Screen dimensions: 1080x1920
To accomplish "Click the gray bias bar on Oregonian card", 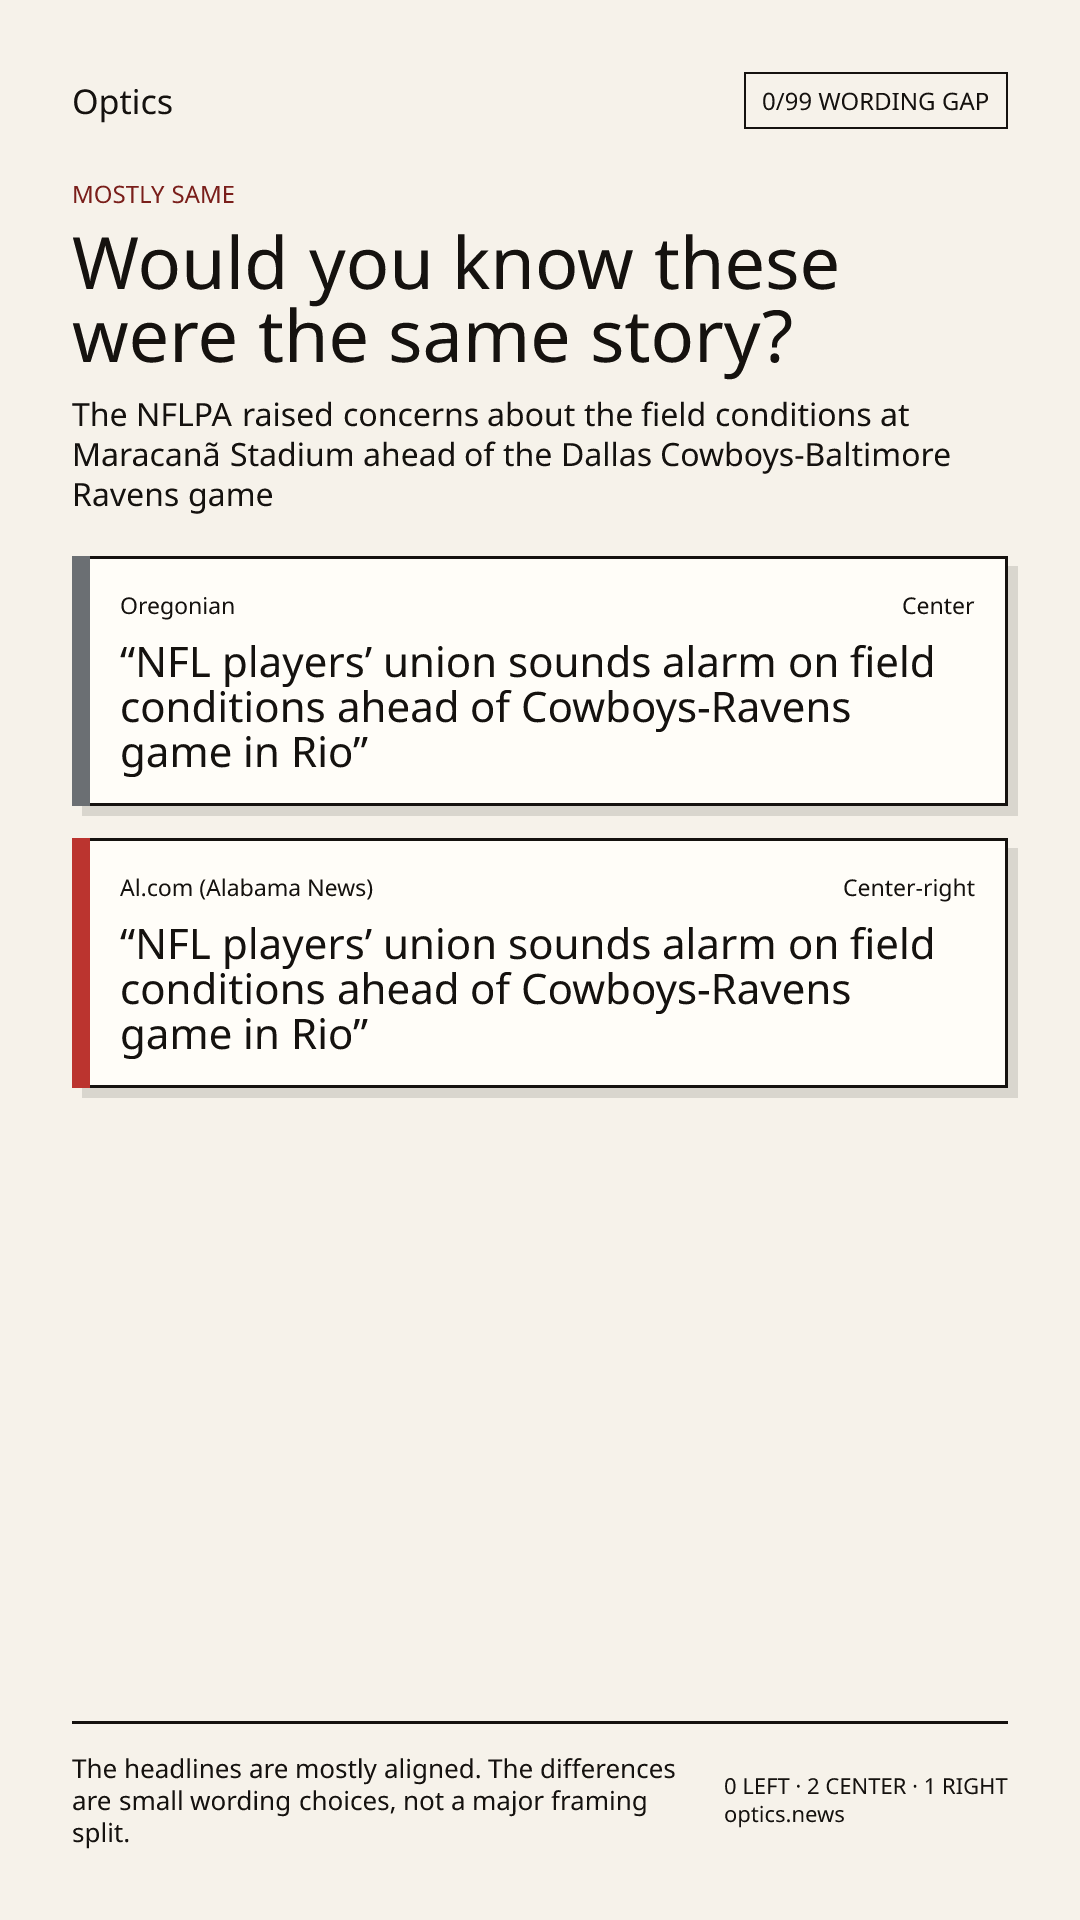I will (x=81, y=681).
